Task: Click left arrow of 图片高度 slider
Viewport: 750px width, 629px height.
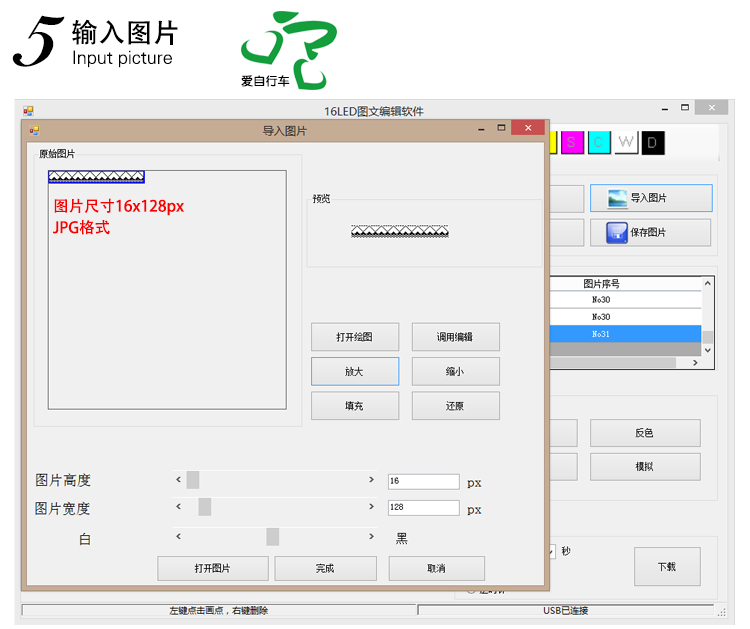Action: (178, 479)
